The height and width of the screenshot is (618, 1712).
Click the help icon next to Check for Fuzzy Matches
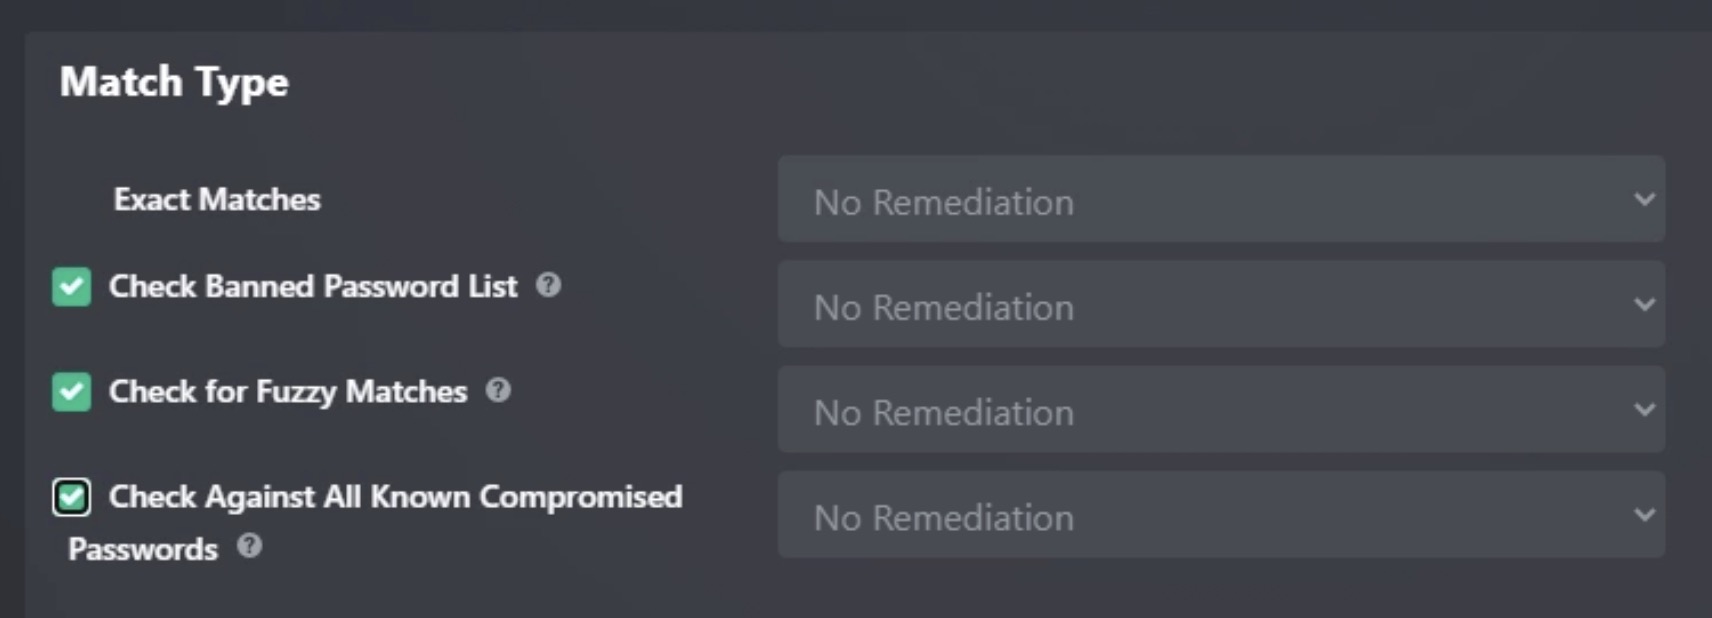[499, 392]
